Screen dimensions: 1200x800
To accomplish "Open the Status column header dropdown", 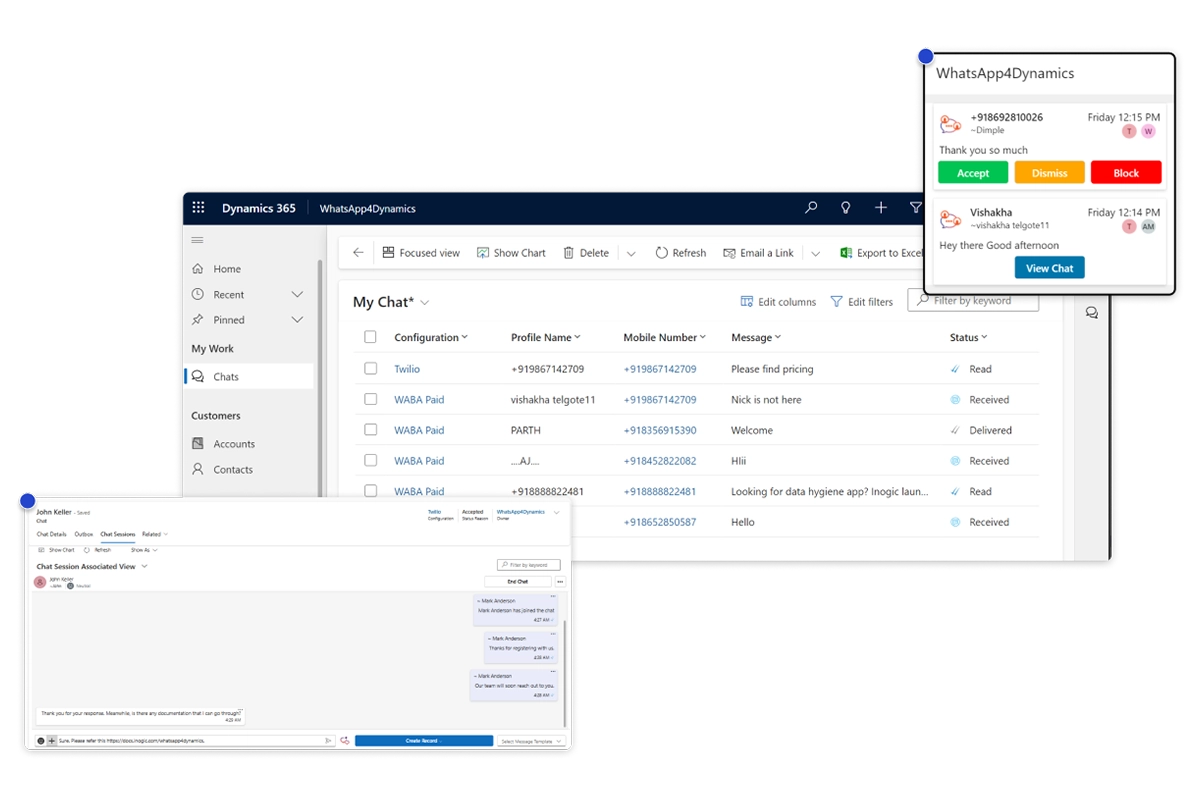I will pyautogui.click(x=969, y=337).
